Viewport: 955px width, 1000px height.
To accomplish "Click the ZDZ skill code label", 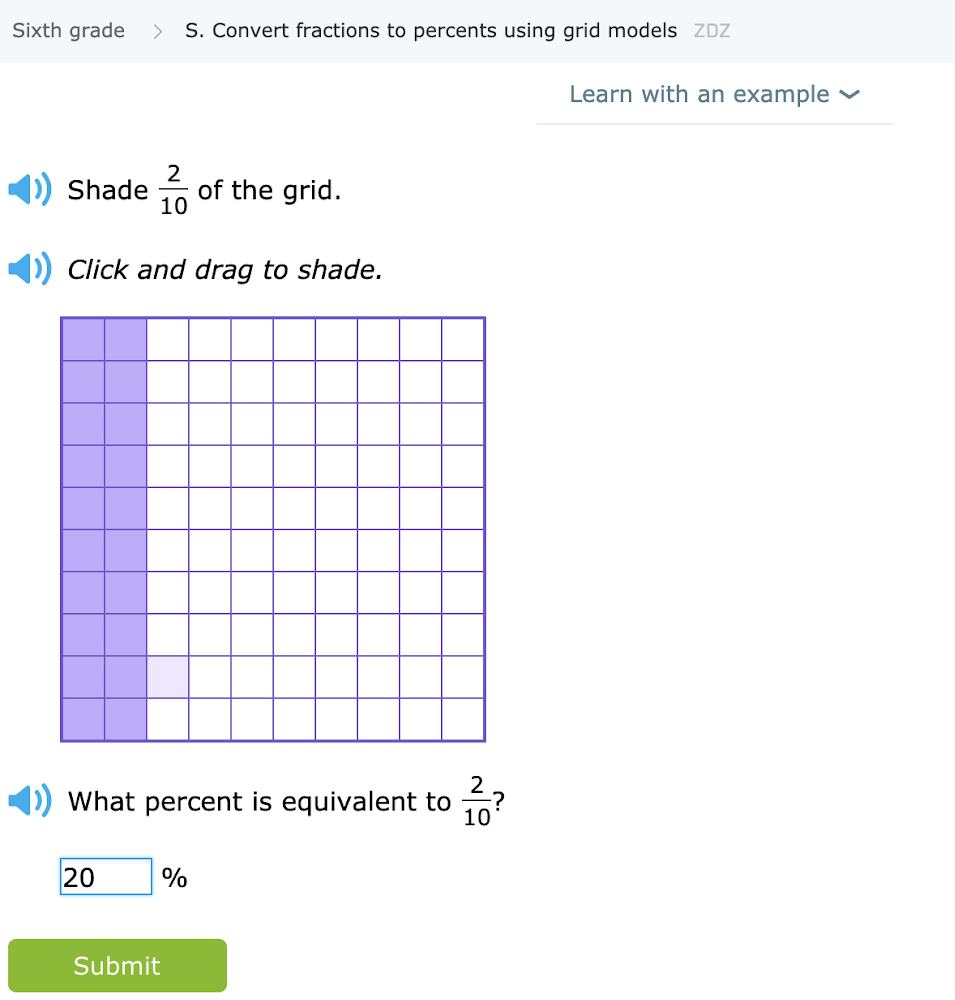I will pos(712,31).
